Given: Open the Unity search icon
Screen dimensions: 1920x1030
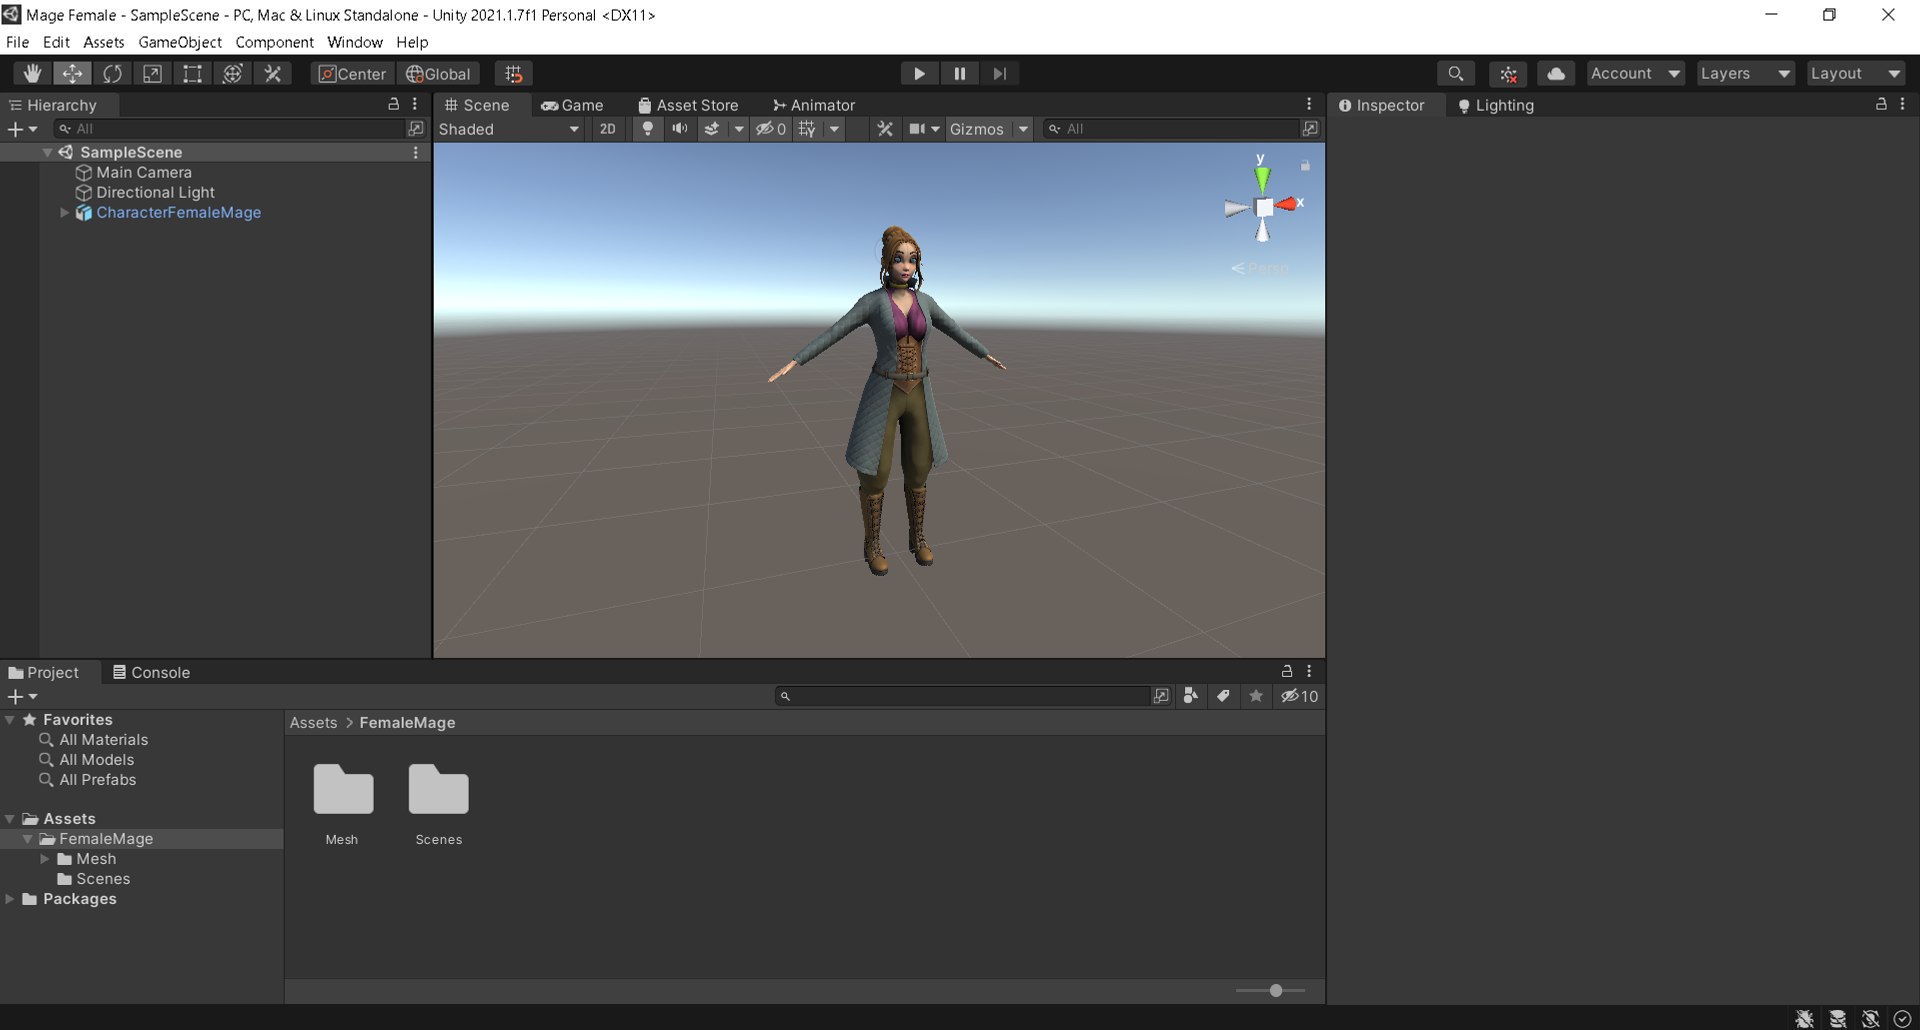Looking at the screenshot, I should 1455,74.
